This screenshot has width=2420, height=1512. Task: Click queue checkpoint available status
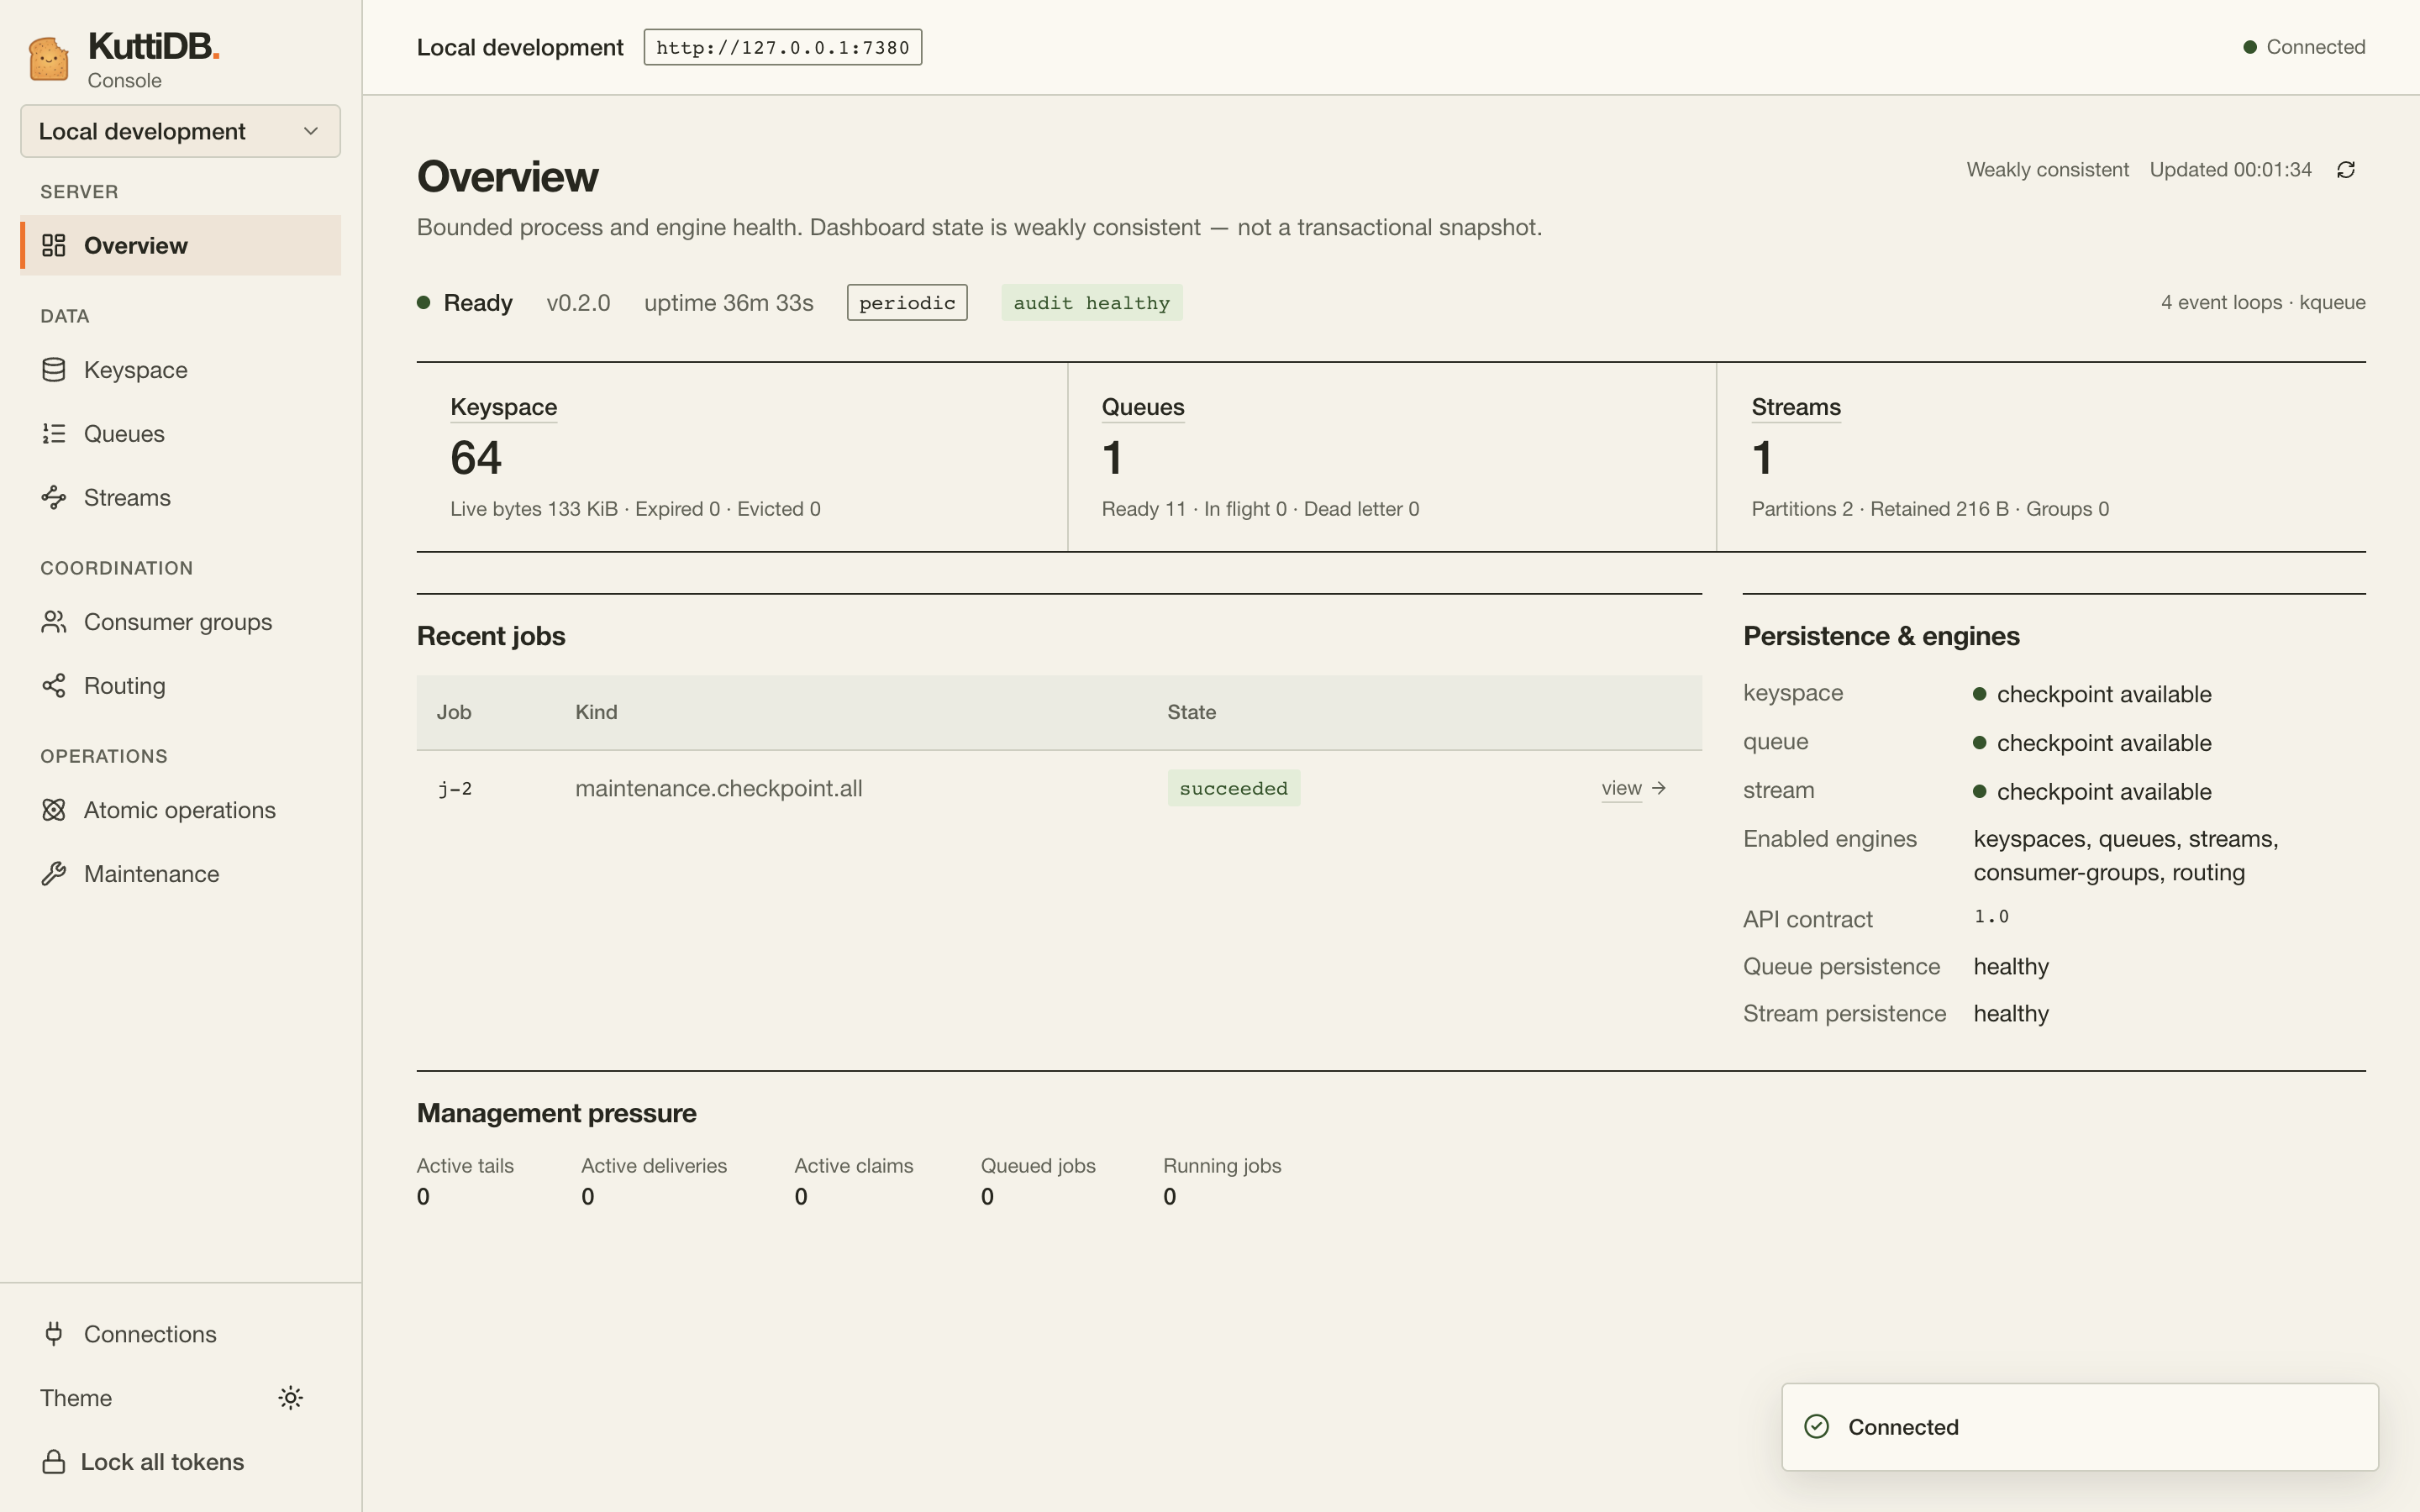2092,743
